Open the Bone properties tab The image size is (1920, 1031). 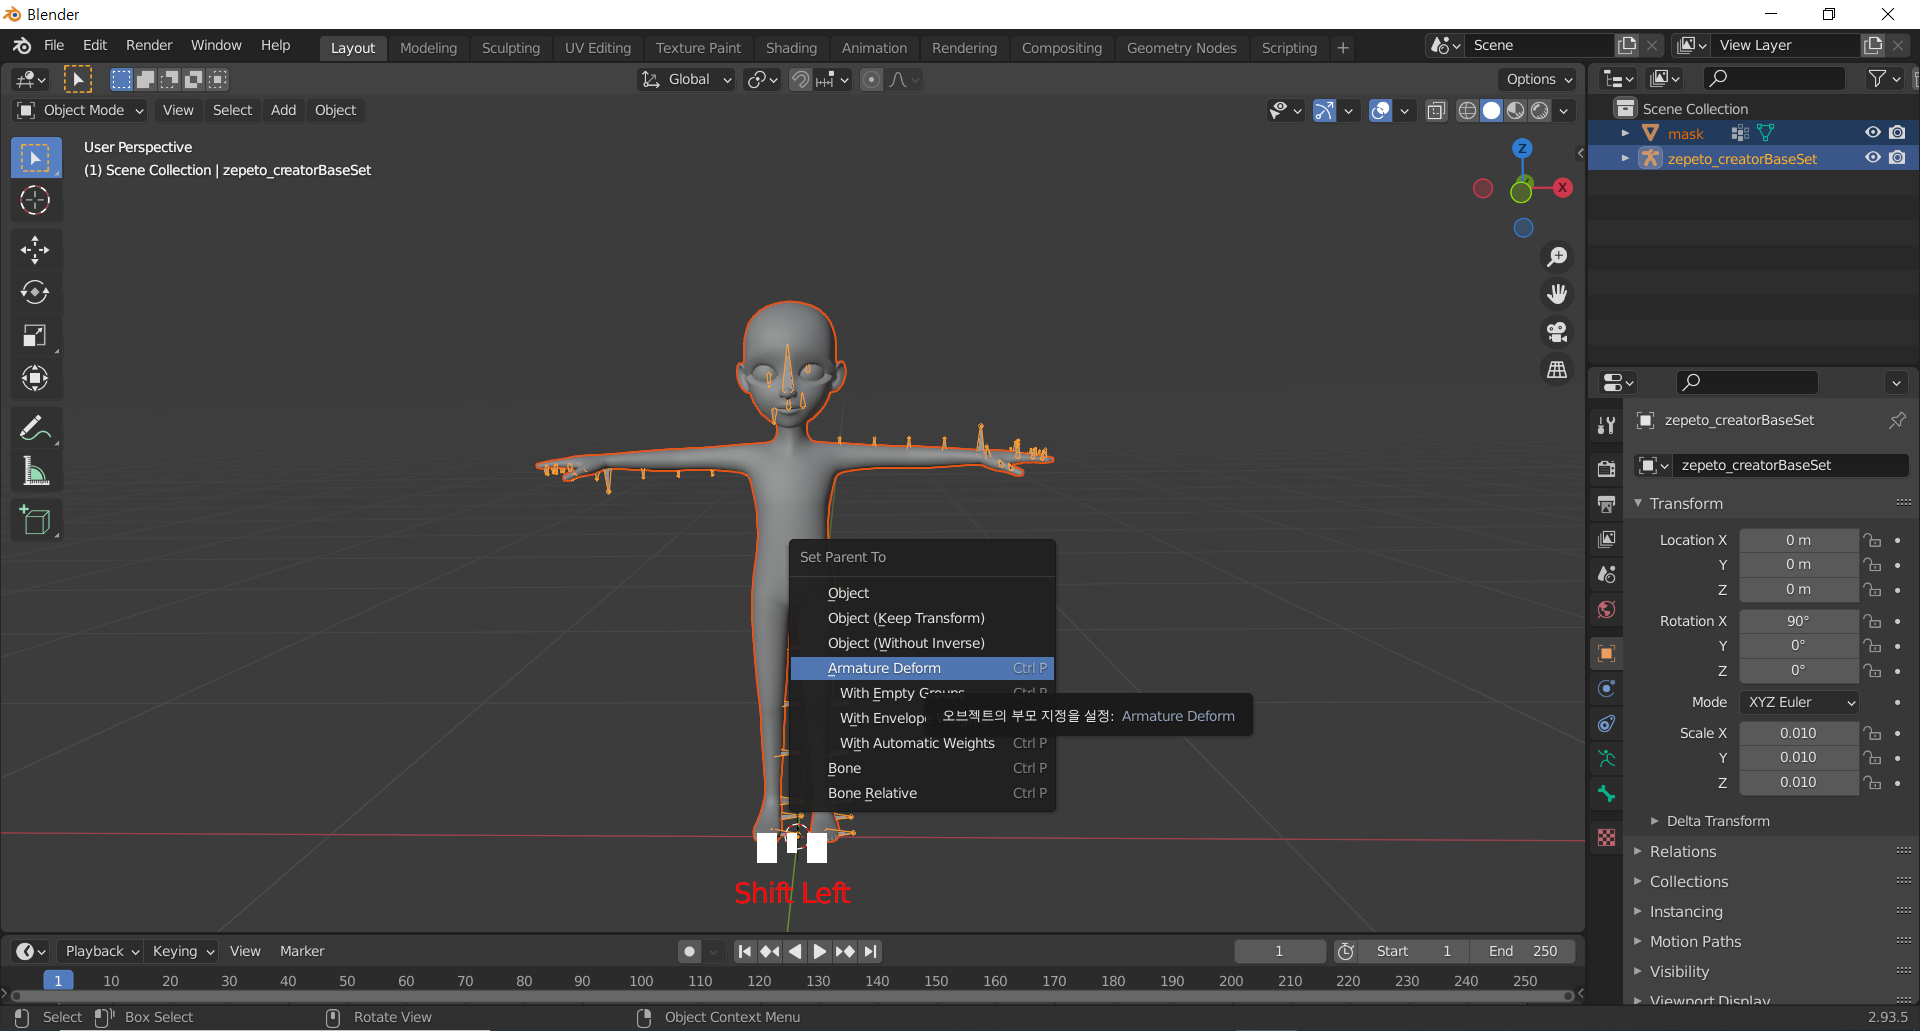1606,793
